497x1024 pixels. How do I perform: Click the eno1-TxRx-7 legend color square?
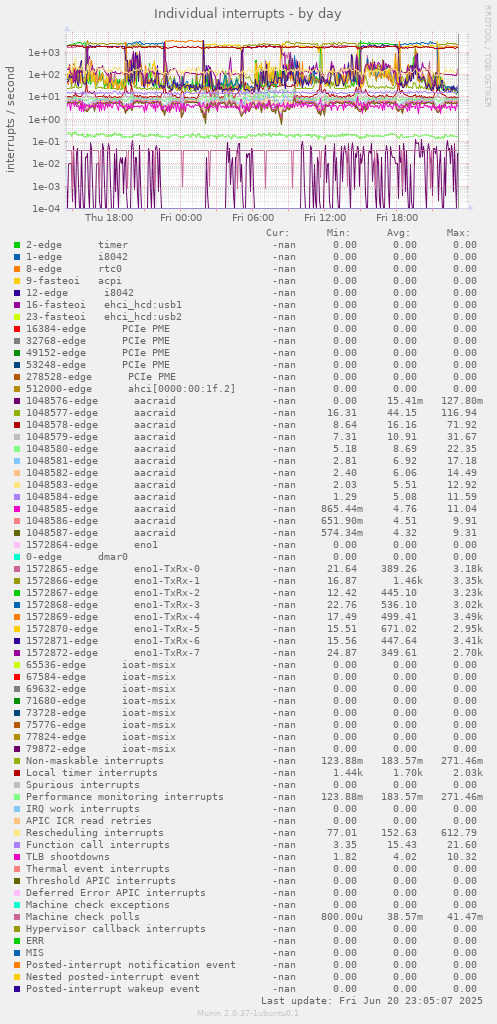pos(17,653)
